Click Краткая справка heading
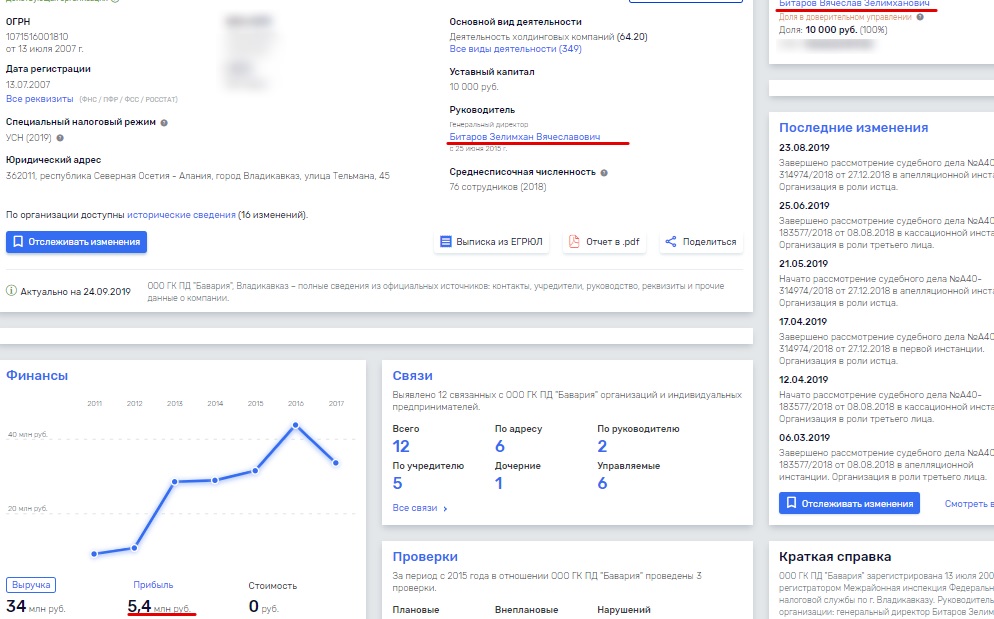The image size is (994, 619). tap(835, 557)
